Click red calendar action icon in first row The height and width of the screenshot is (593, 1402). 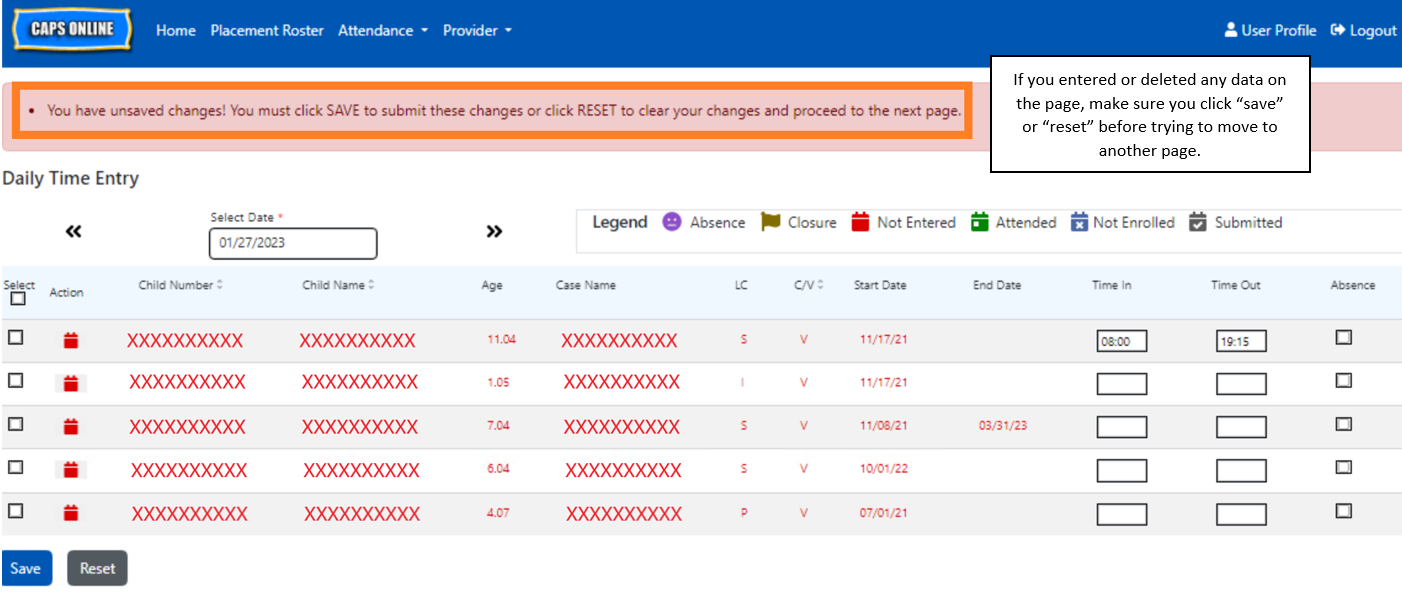coord(70,341)
